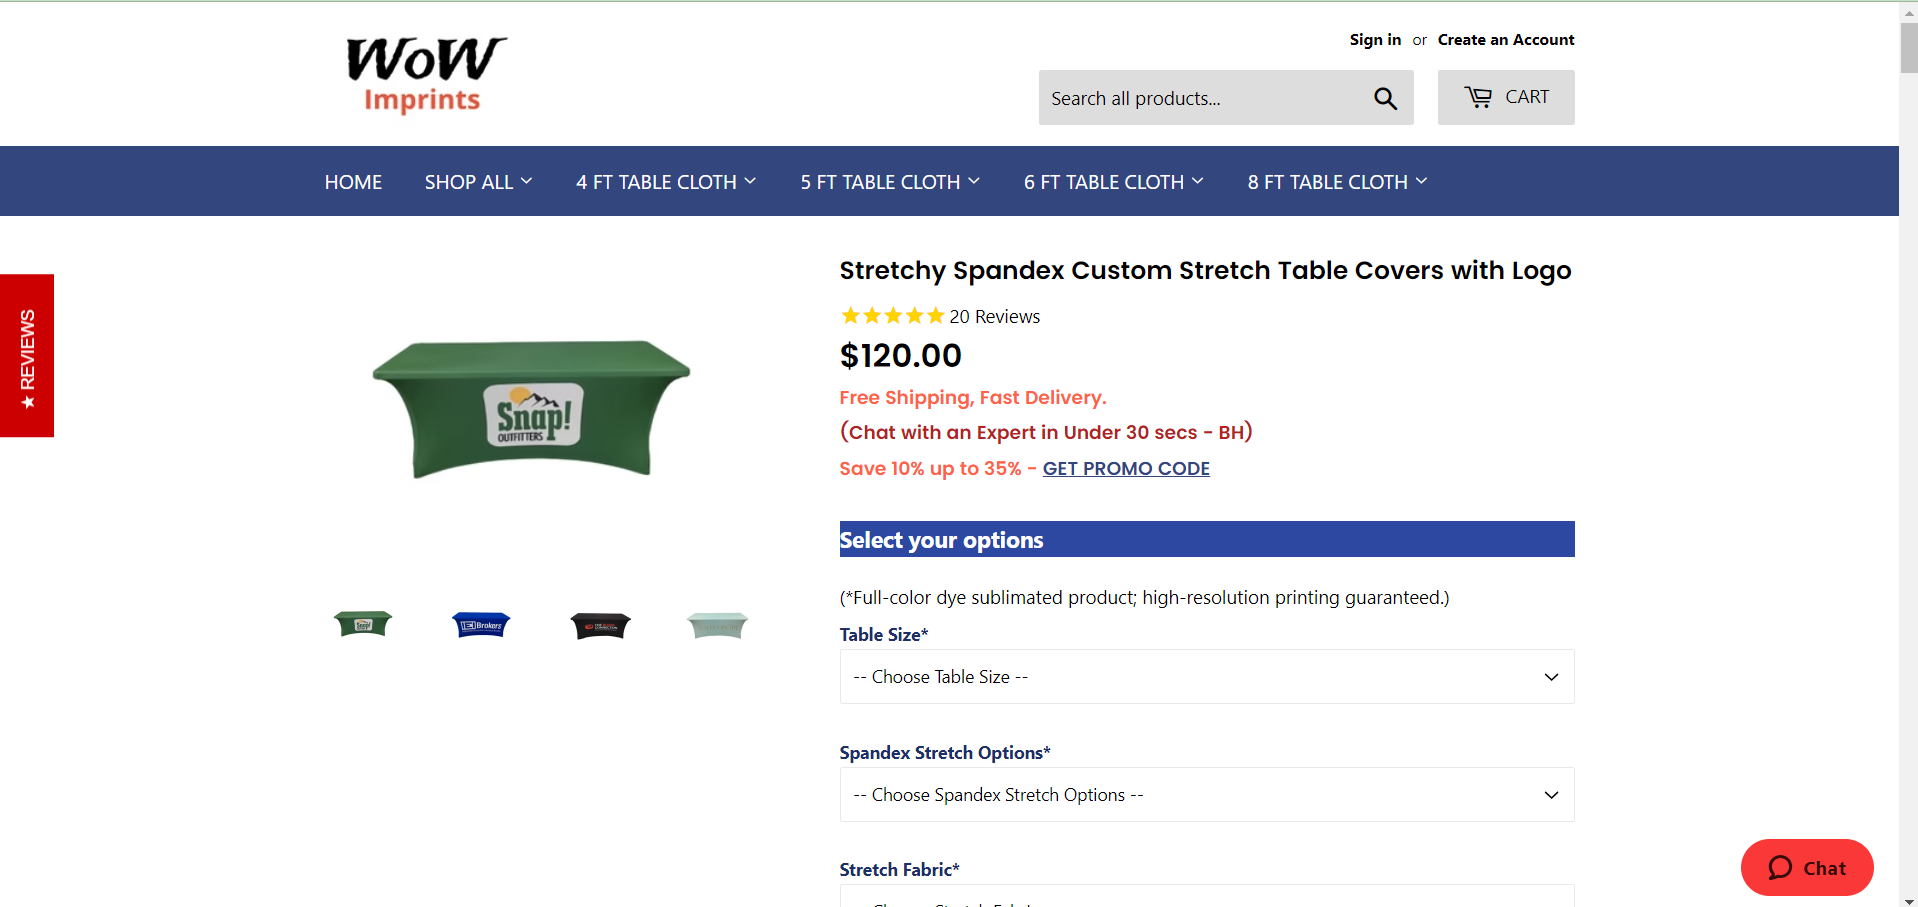Click the 20 Reviews link
This screenshot has width=1918, height=907.
click(994, 316)
